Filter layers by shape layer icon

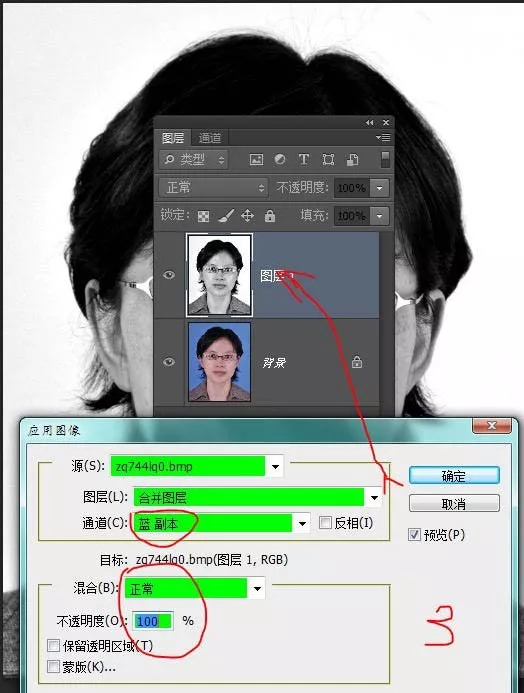328,160
